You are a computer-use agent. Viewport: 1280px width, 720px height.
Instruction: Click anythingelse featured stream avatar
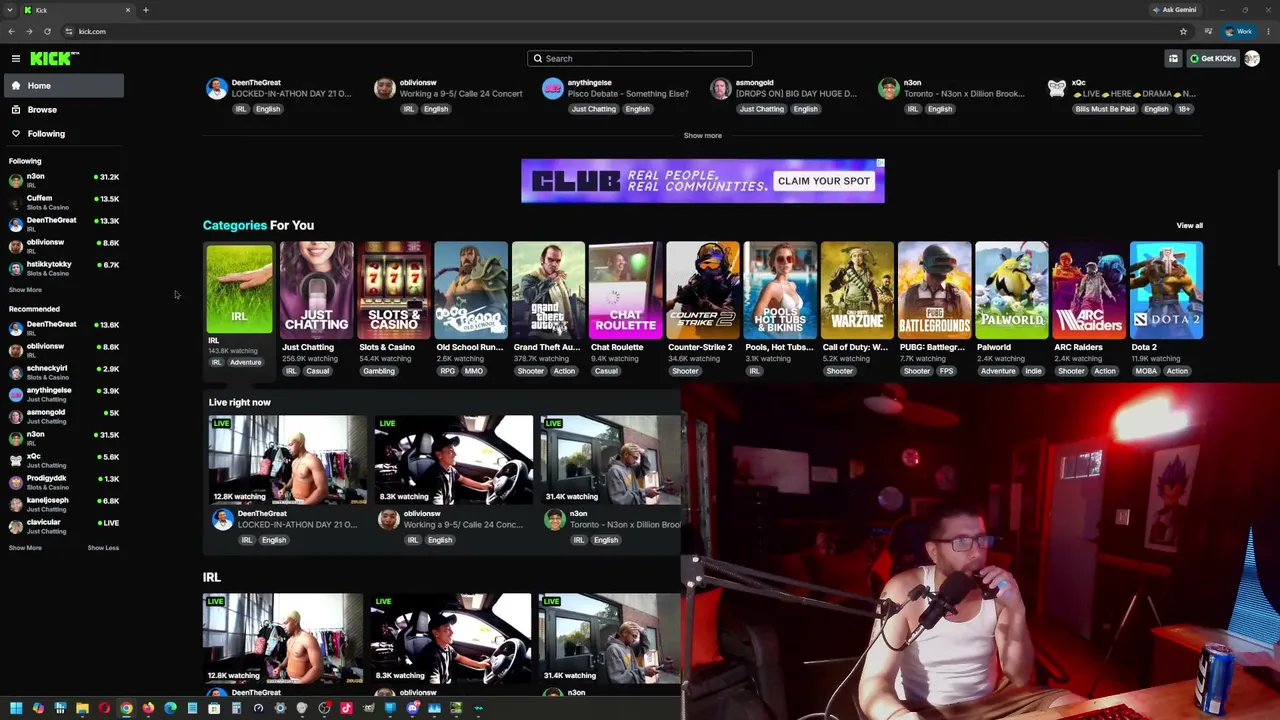[552, 90]
